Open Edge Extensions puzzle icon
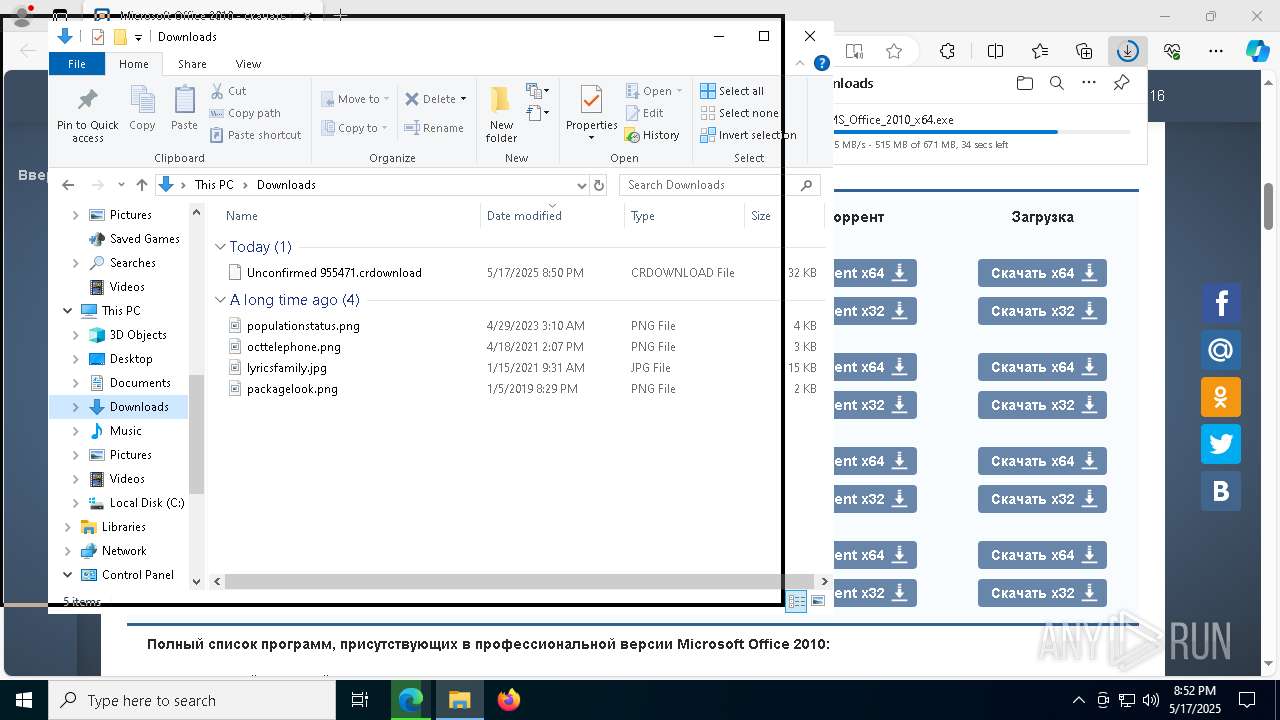Viewport: 1280px width, 720px height. click(948, 51)
